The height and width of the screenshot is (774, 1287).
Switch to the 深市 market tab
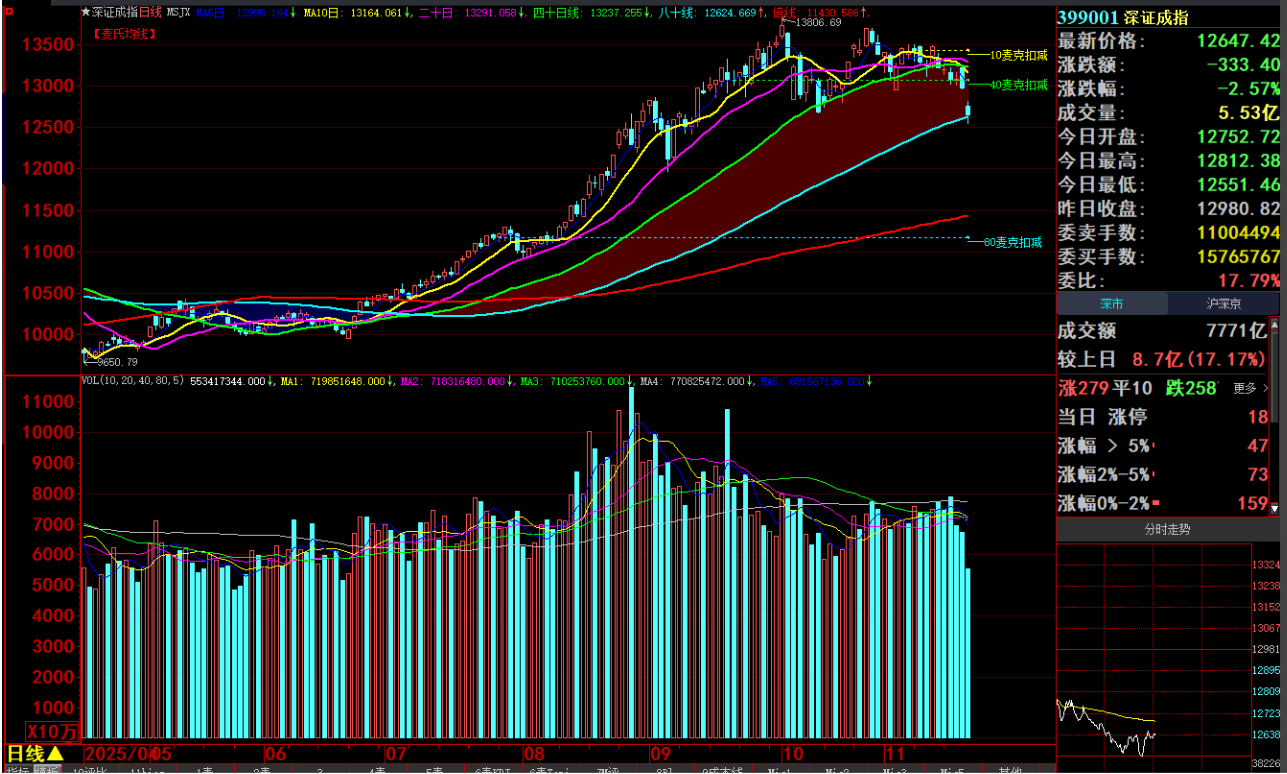(x=1111, y=304)
